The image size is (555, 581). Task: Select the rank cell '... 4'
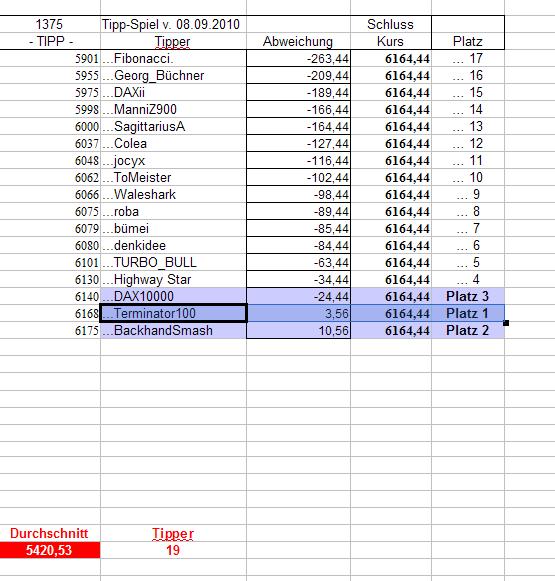pos(468,280)
